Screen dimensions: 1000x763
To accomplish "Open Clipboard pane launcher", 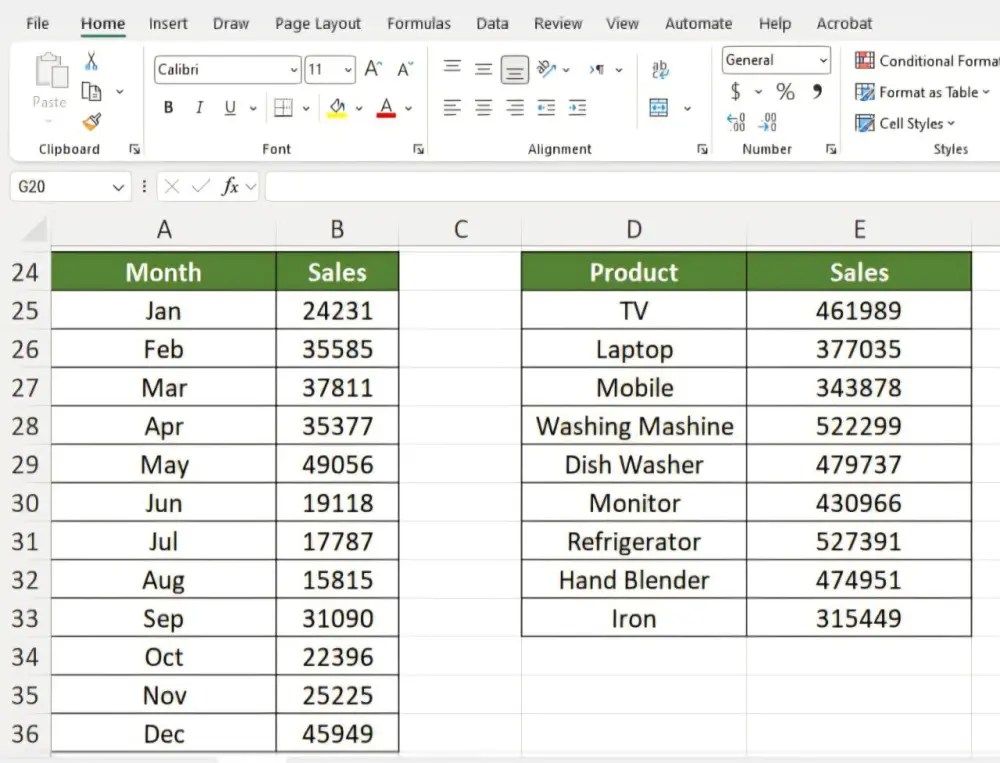I will coord(135,149).
